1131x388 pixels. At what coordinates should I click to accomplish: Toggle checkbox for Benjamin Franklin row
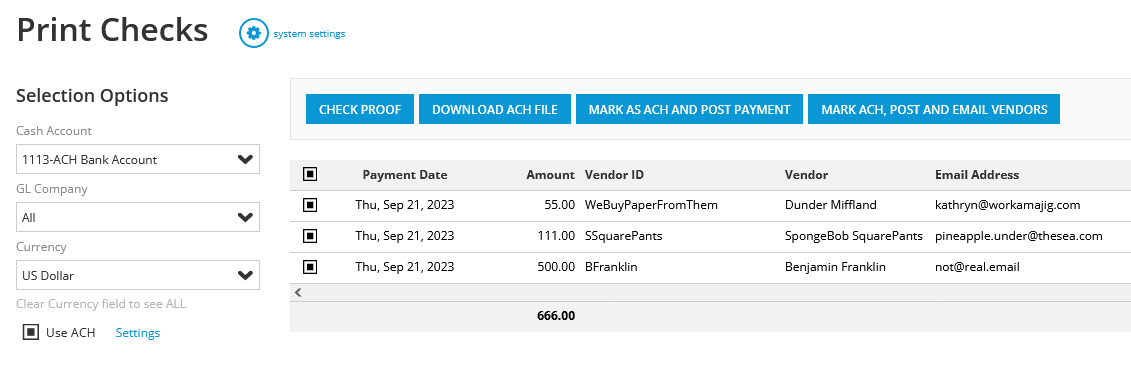[x=310, y=267]
